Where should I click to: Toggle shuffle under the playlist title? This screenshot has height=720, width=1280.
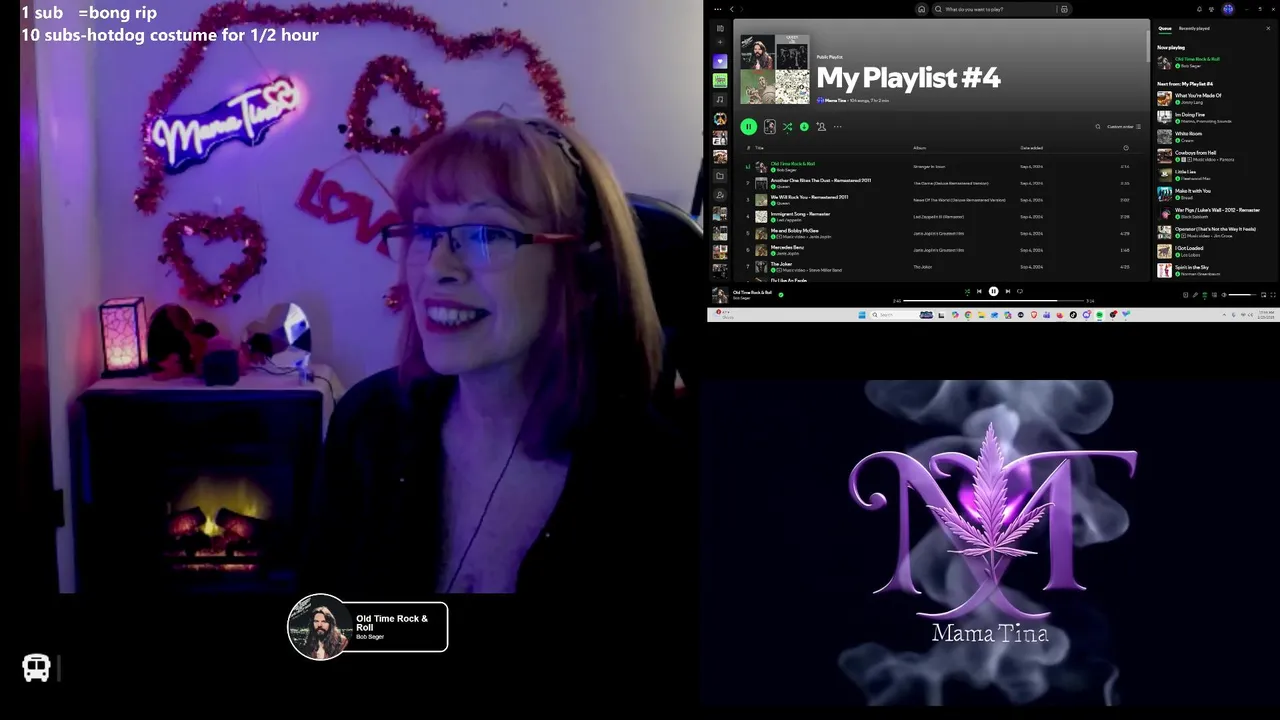[x=787, y=126]
